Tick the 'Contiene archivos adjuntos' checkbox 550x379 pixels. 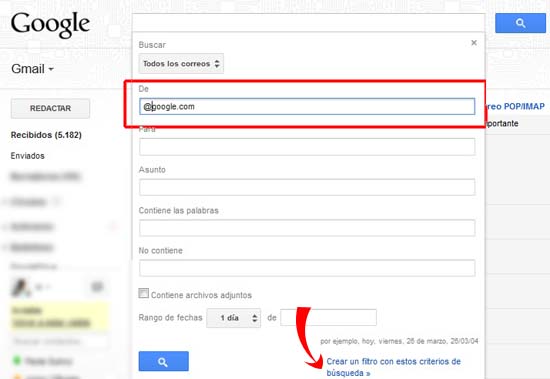(143, 293)
